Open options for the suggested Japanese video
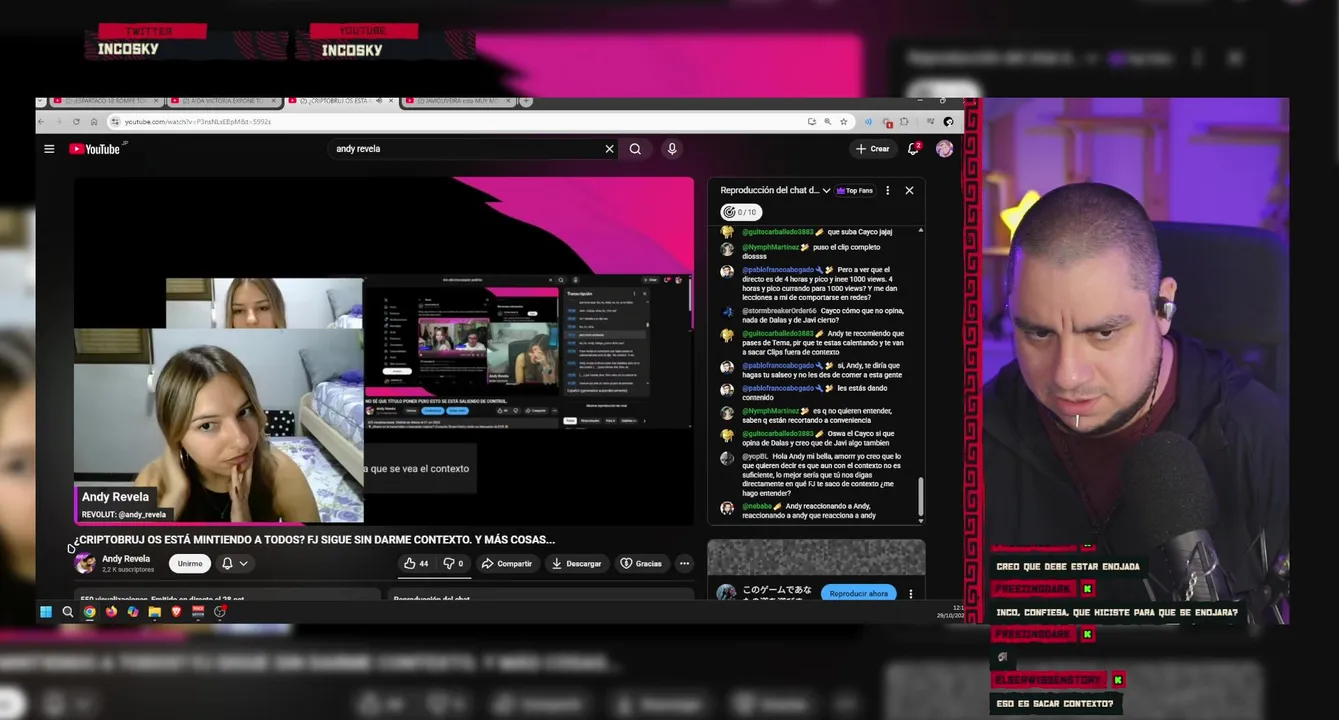 pyautogui.click(x=910, y=593)
